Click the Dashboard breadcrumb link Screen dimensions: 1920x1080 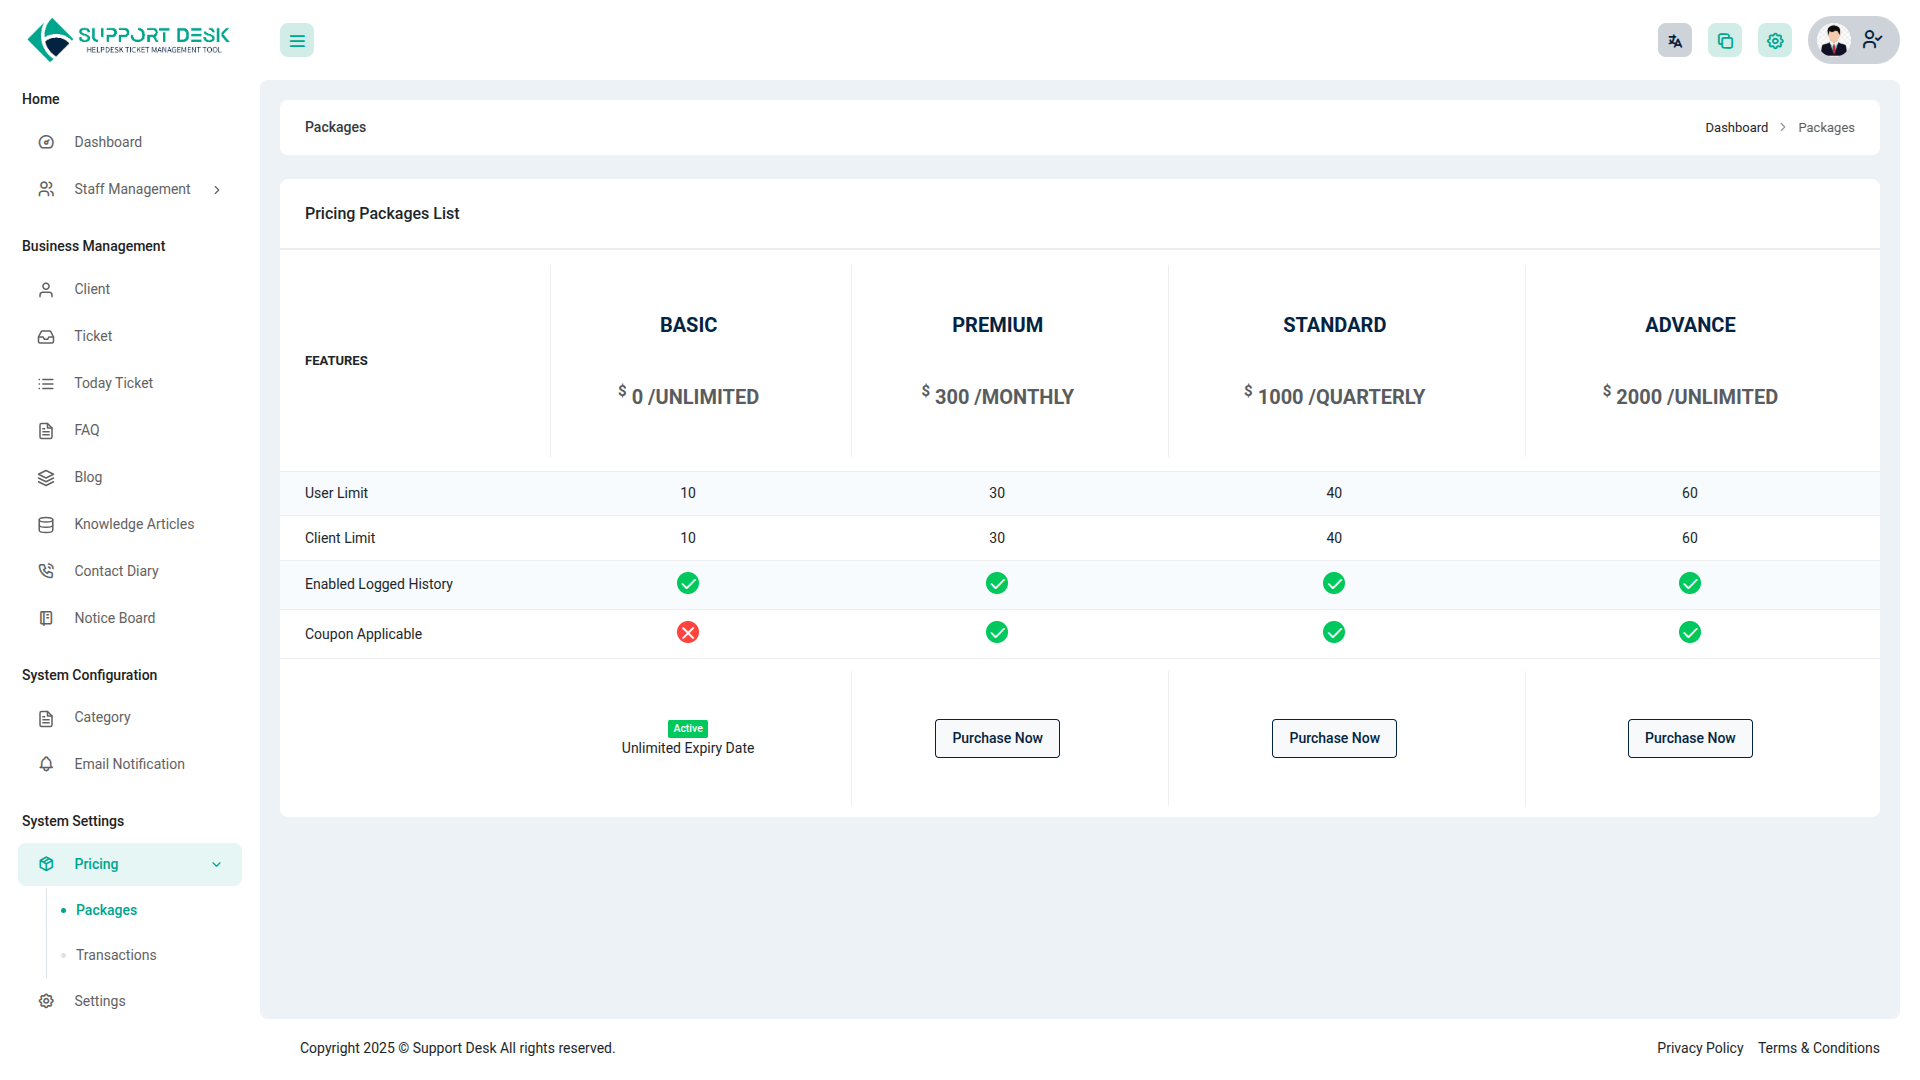click(x=1736, y=128)
